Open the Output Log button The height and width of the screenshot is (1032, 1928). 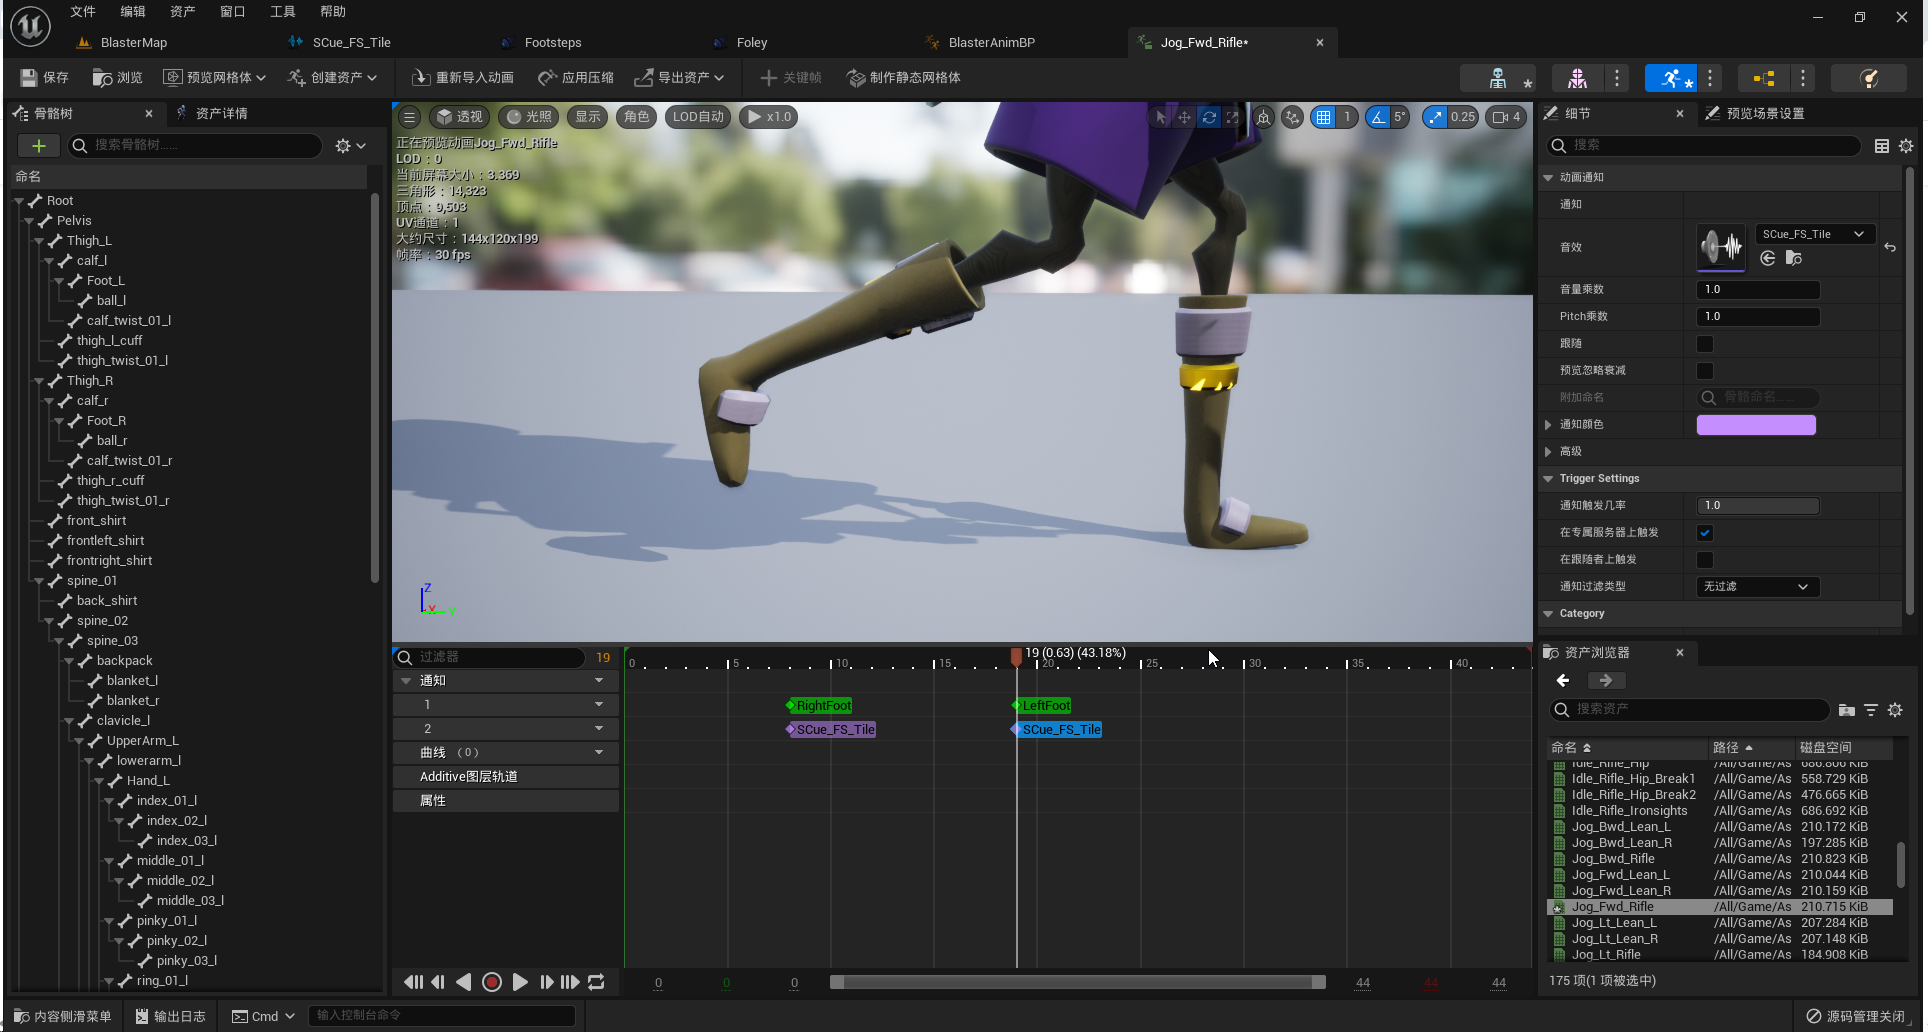click(170, 1016)
